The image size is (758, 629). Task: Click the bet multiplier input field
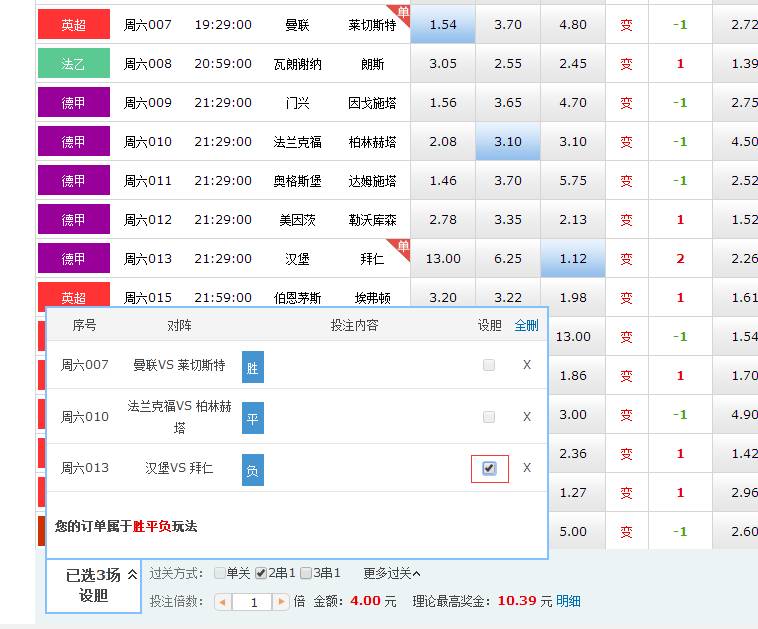tap(254, 602)
